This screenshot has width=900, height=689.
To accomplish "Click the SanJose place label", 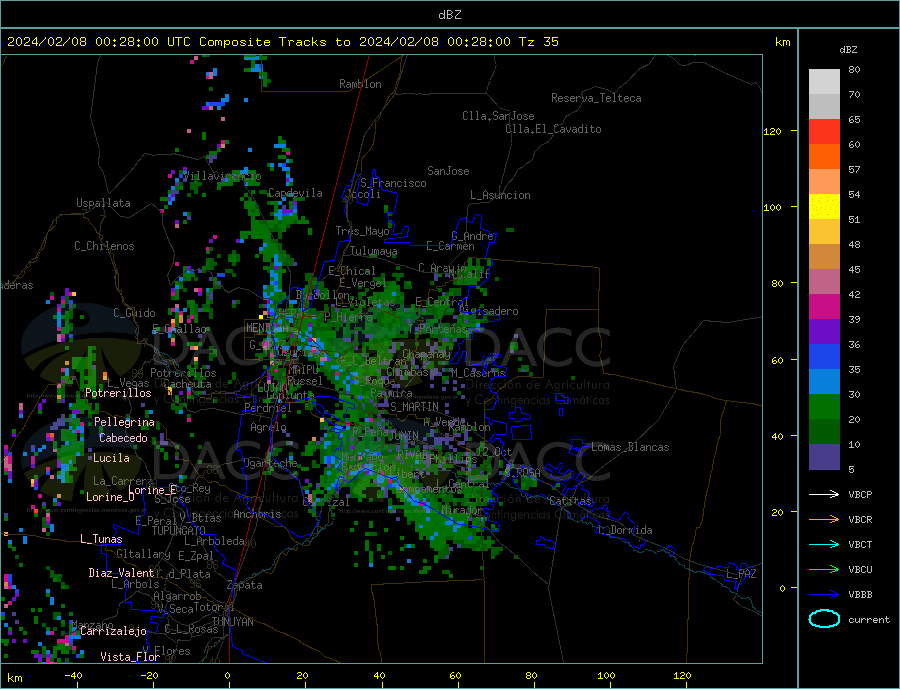I will 448,171.
